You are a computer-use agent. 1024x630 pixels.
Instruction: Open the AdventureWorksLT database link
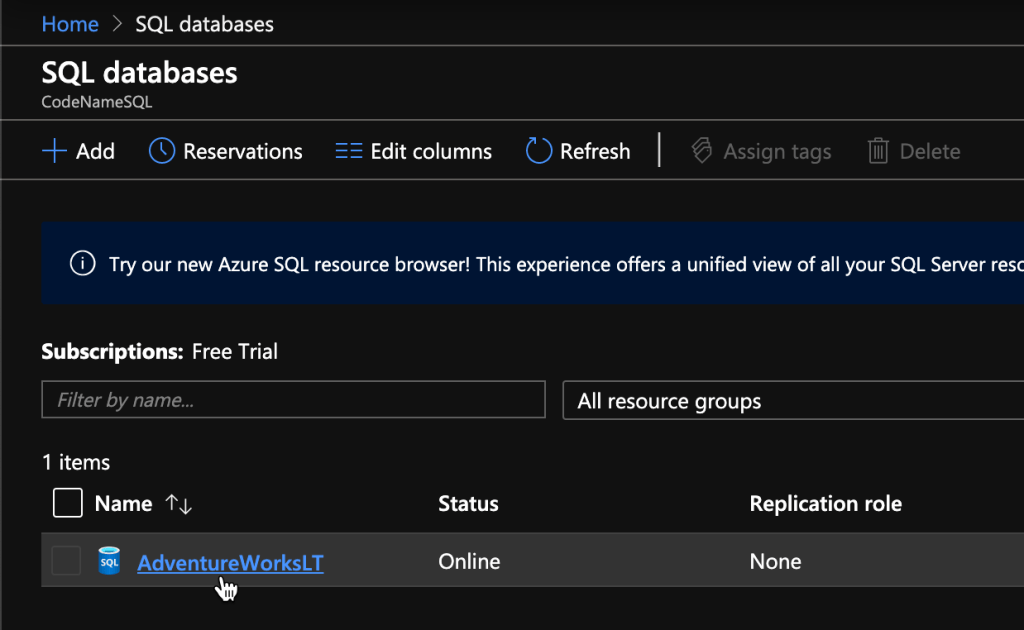coord(230,563)
